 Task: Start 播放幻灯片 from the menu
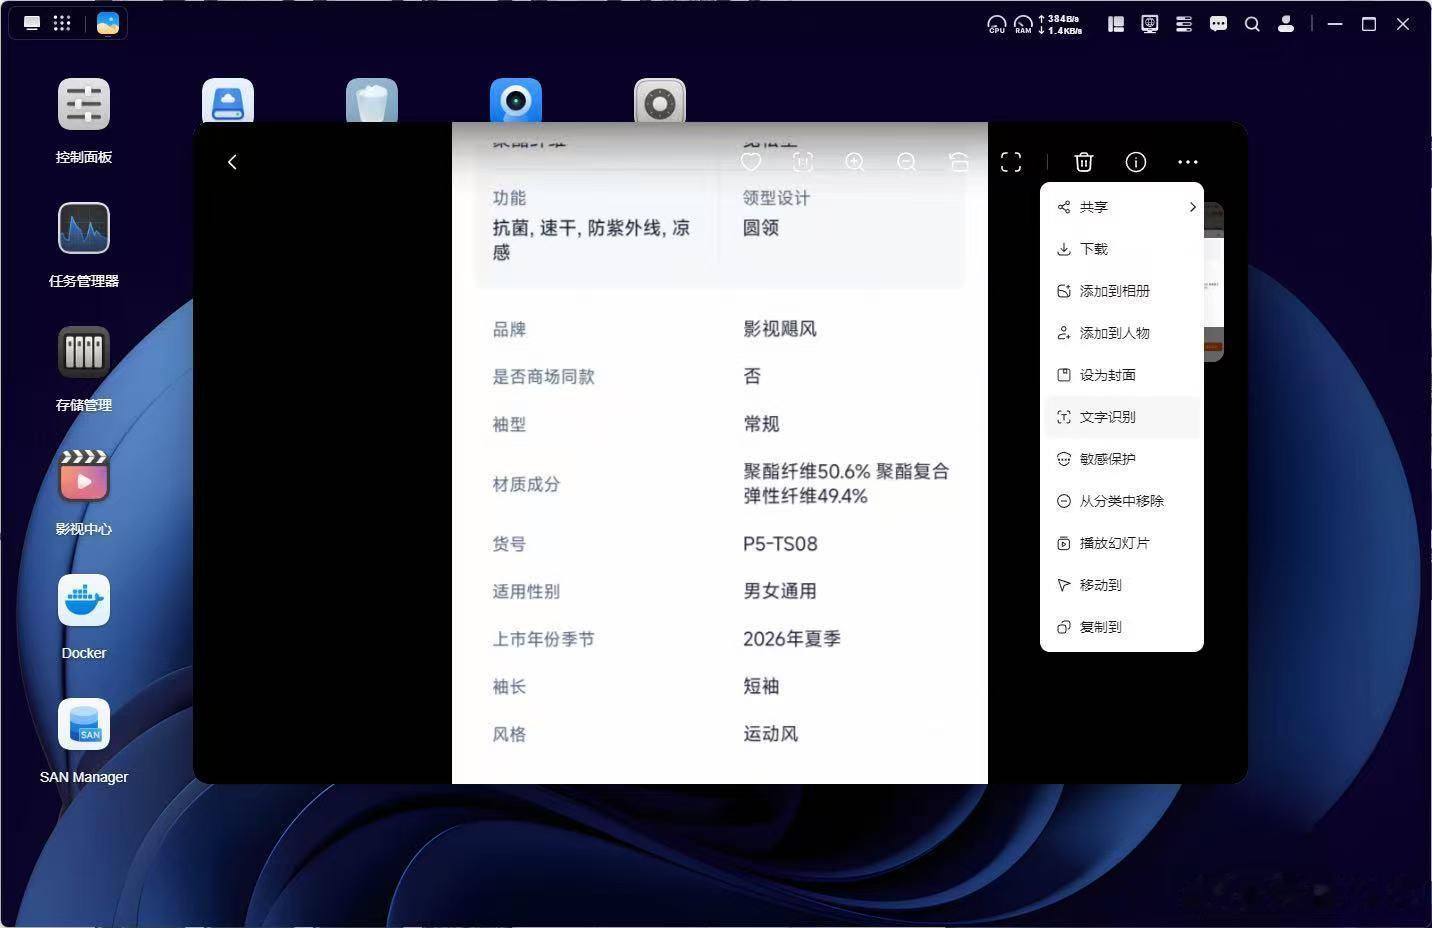[1122, 543]
